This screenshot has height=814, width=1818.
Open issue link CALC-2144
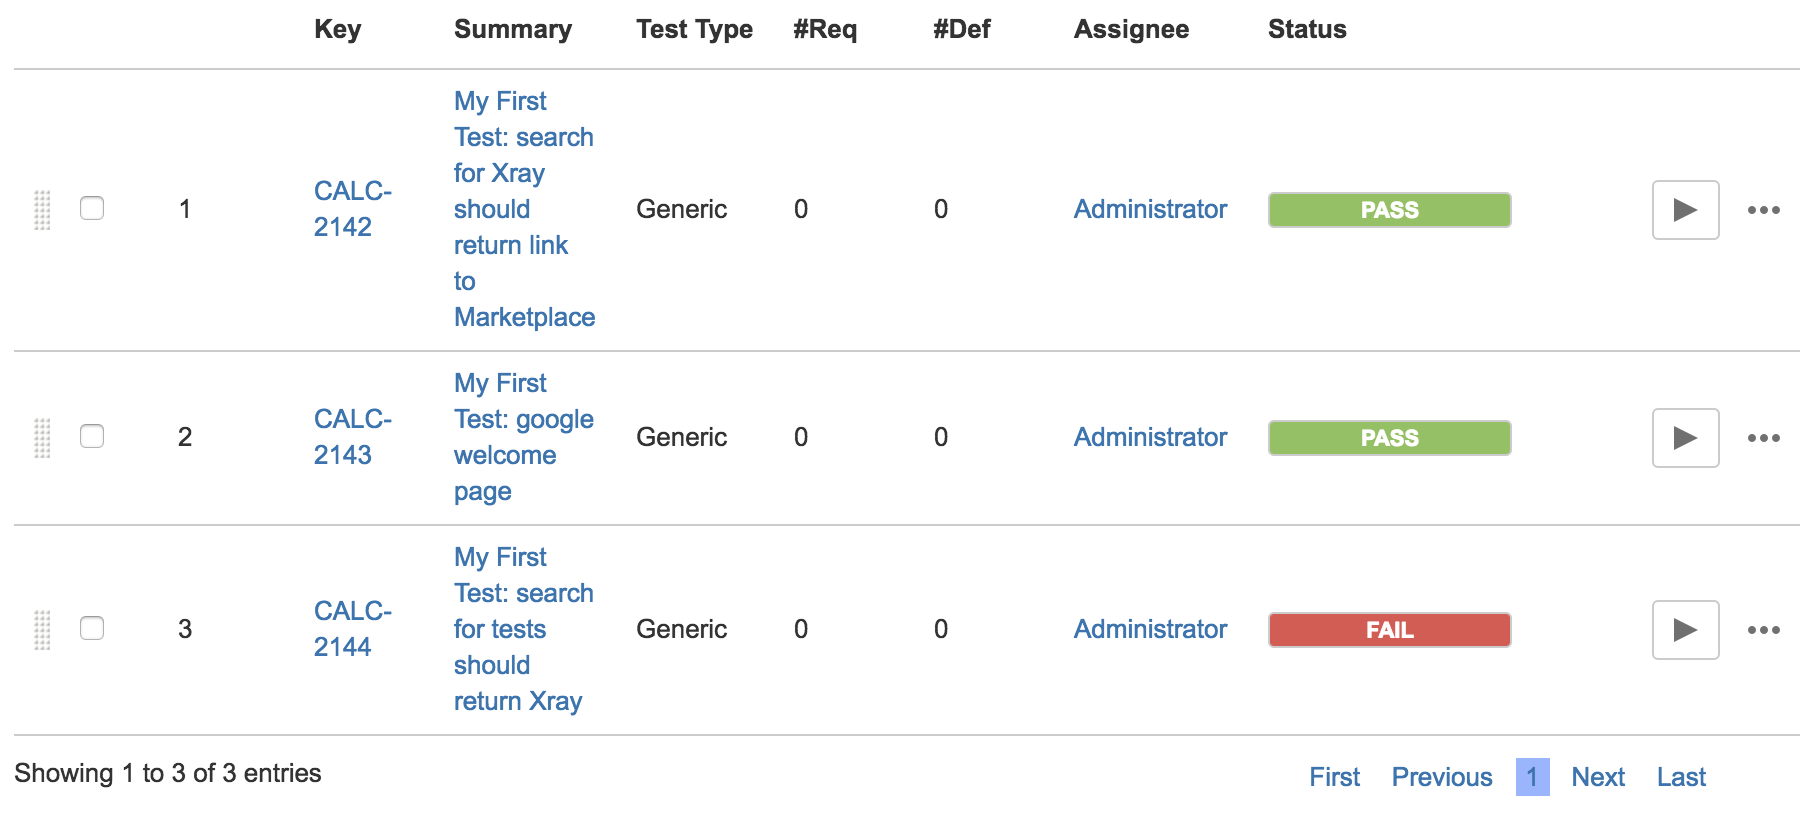(352, 629)
